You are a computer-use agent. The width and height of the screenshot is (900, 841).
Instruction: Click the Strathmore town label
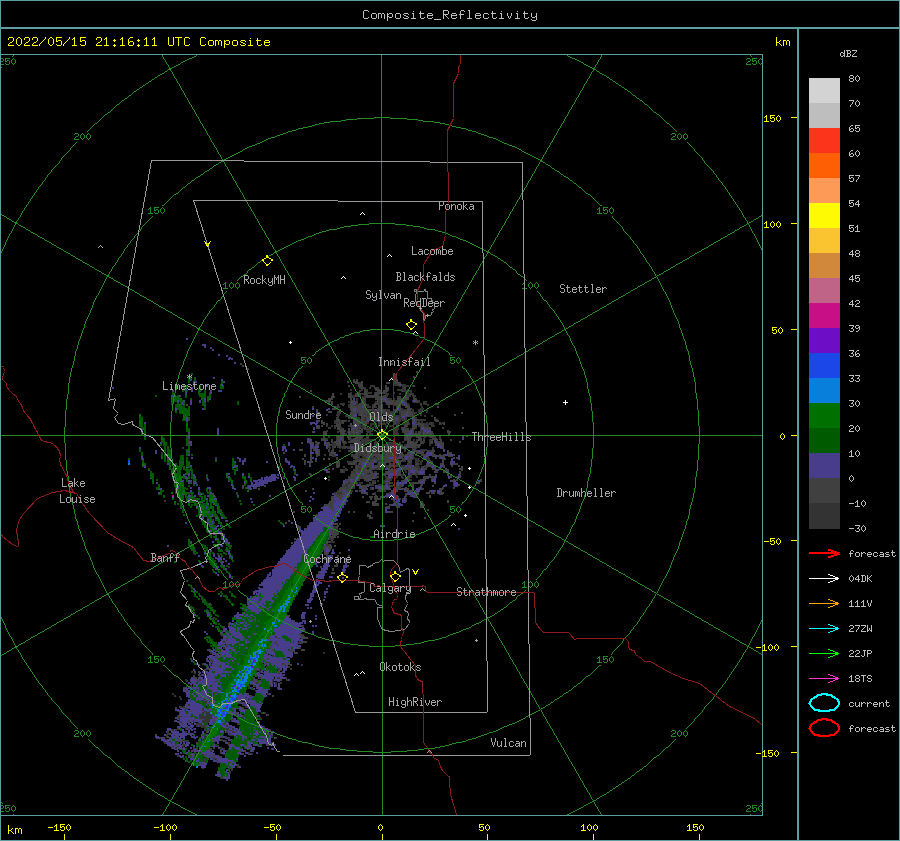pos(486,592)
